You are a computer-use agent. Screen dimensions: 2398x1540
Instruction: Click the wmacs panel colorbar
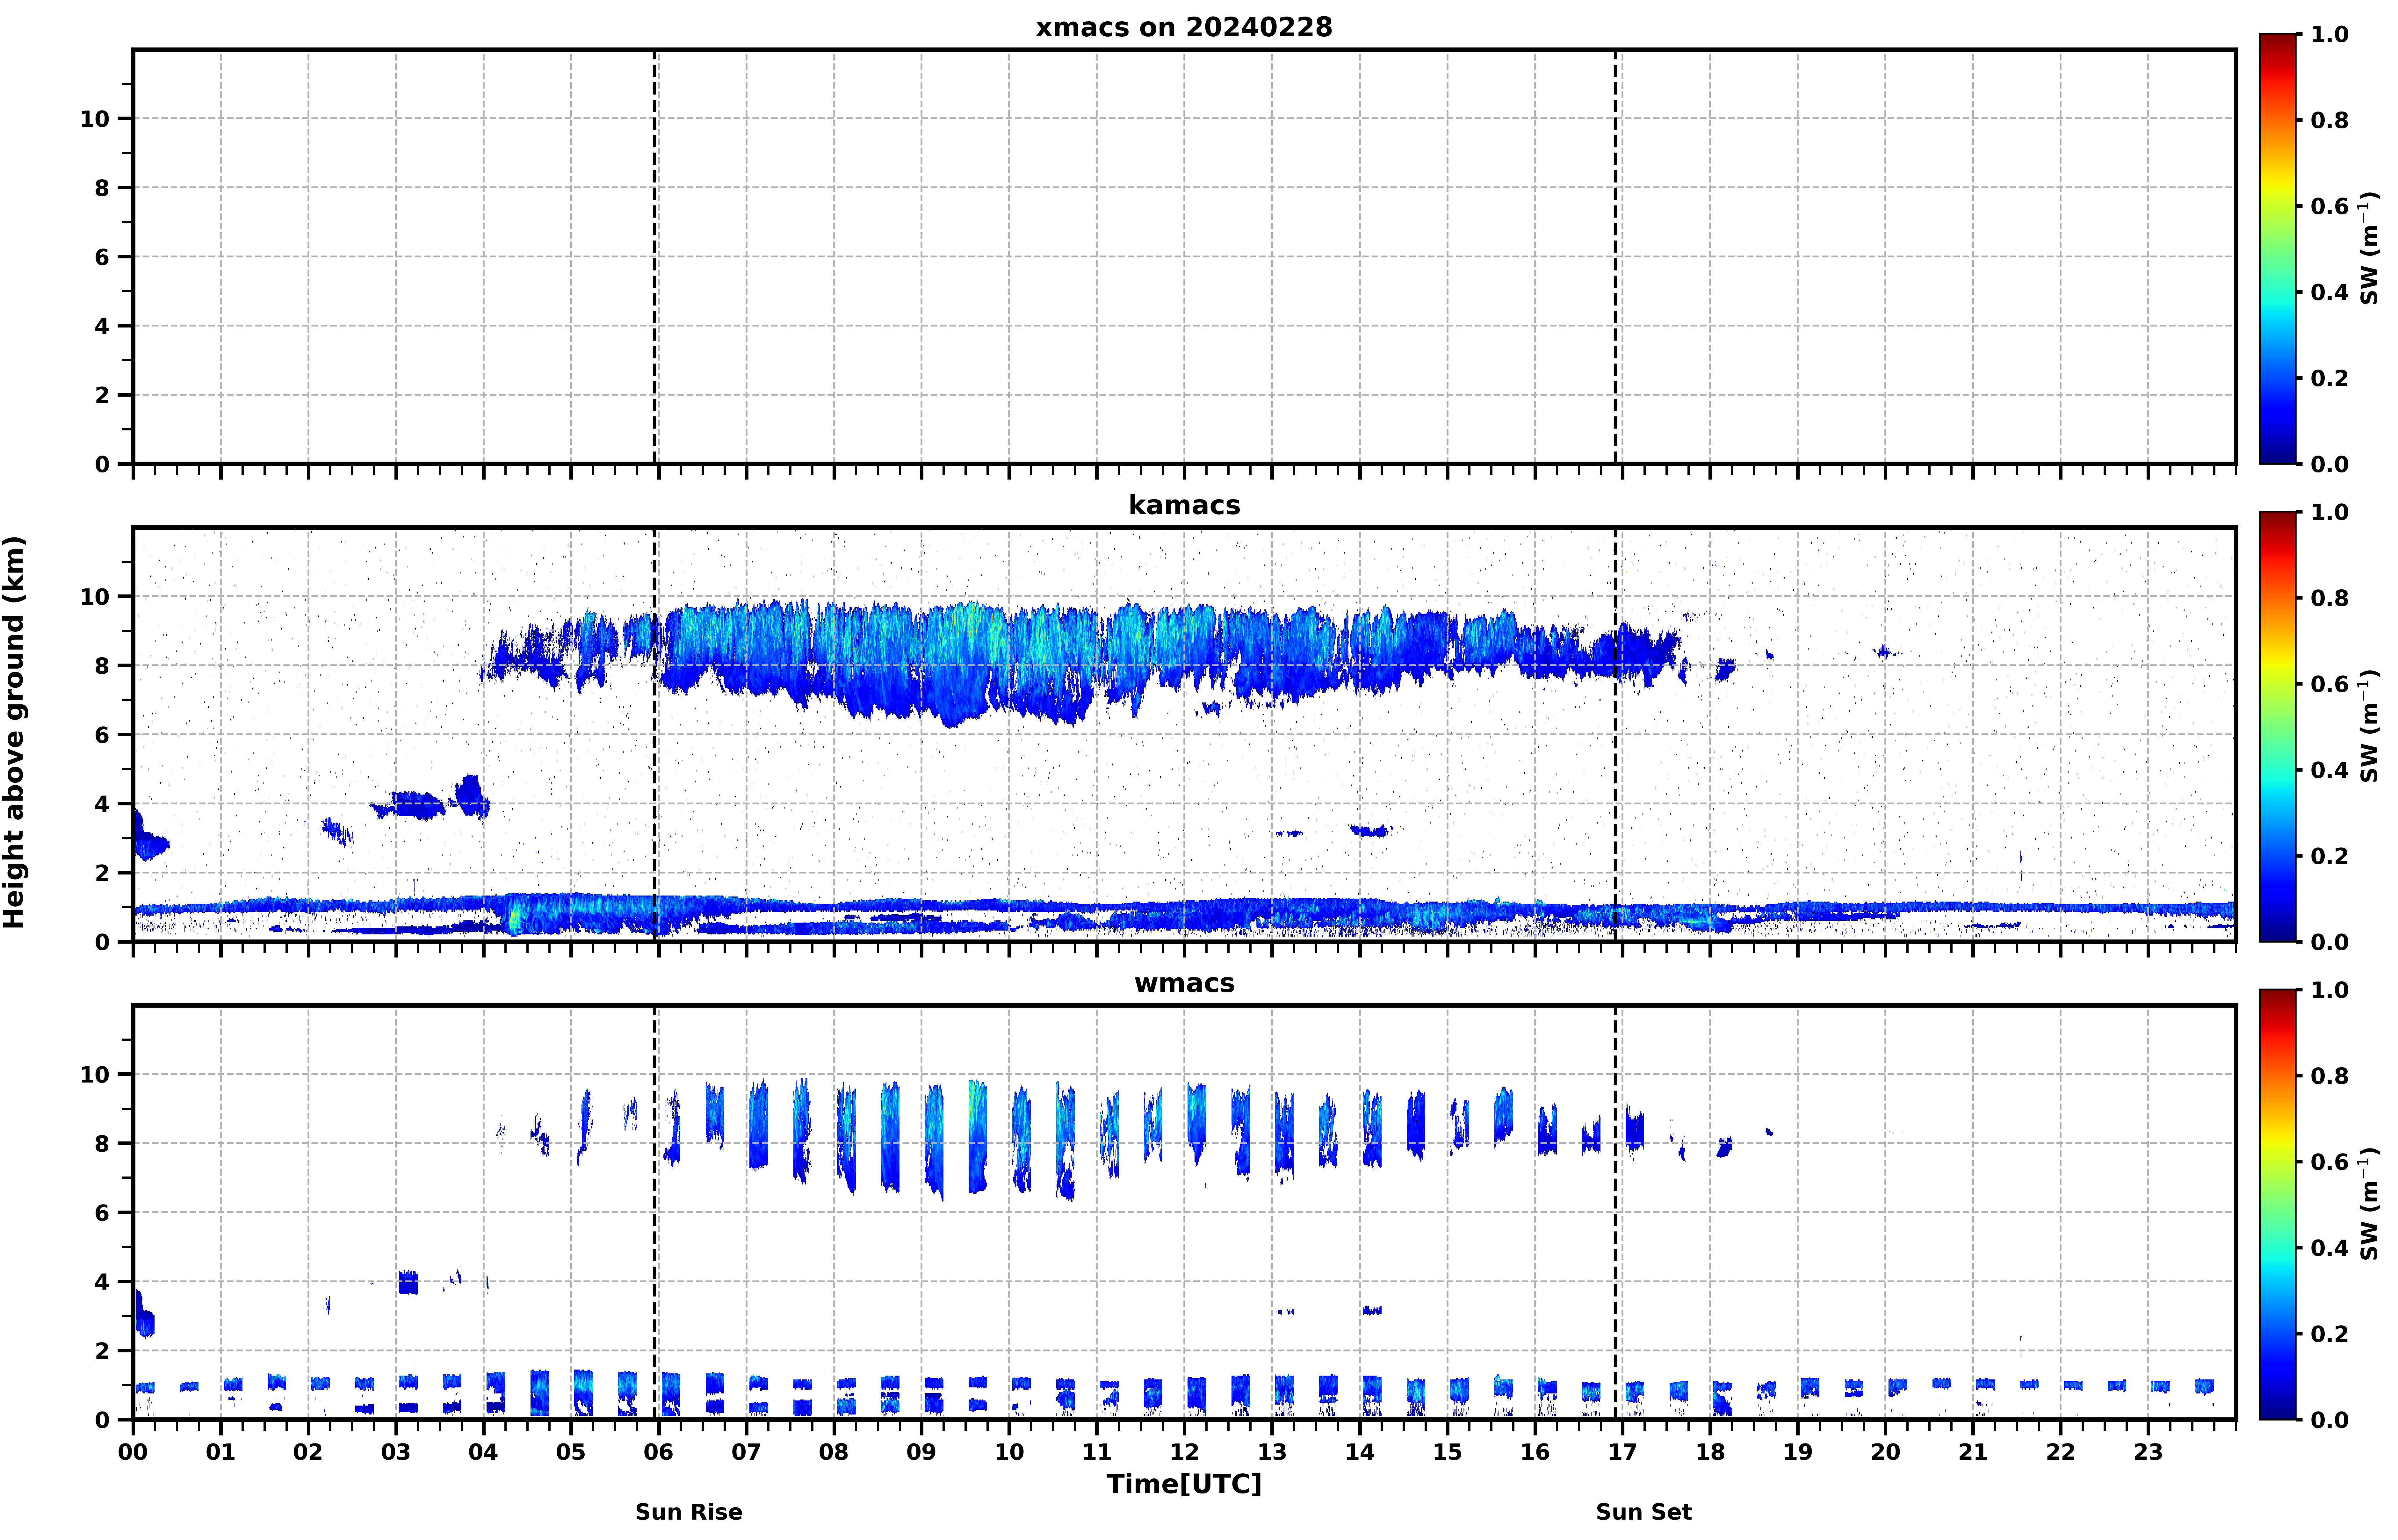(x=2278, y=1205)
